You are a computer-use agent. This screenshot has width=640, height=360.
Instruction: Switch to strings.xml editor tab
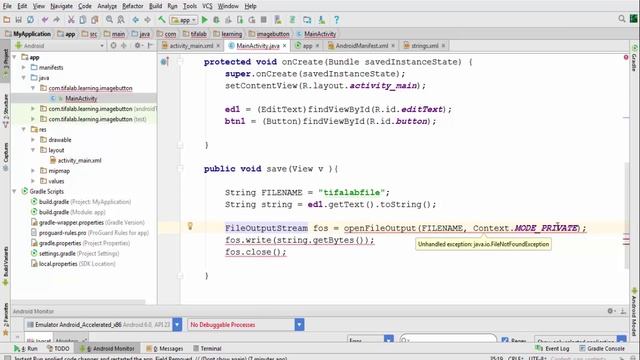click(424, 46)
